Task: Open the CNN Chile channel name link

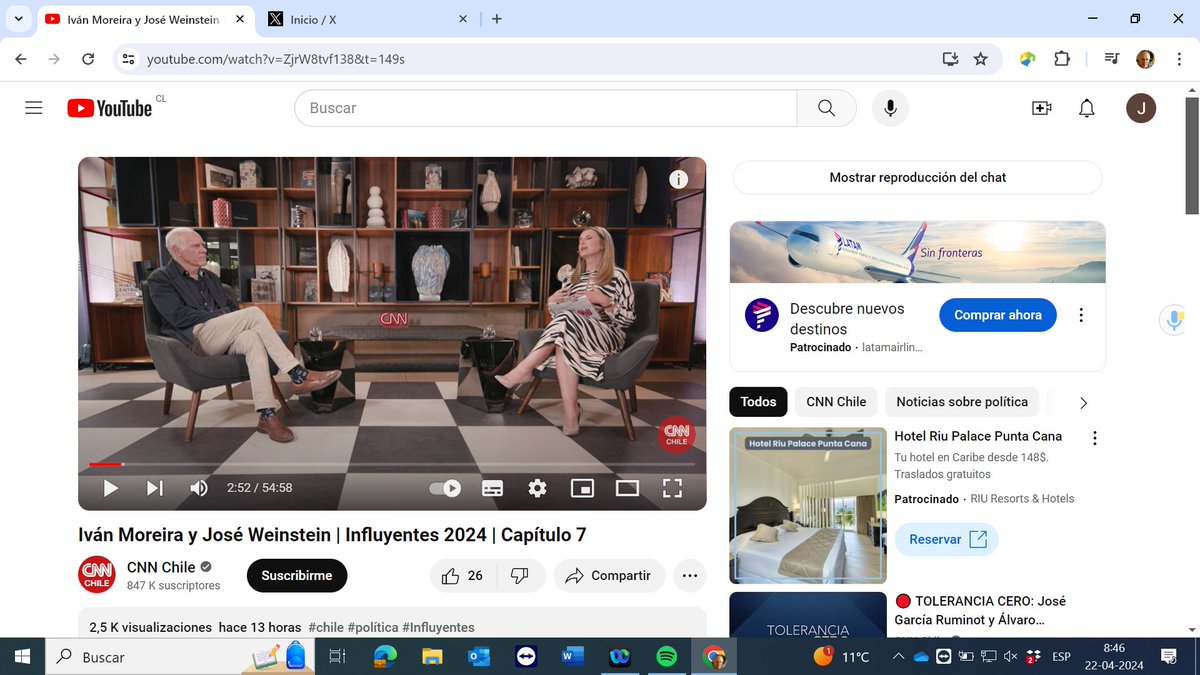Action: (x=161, y=567)
